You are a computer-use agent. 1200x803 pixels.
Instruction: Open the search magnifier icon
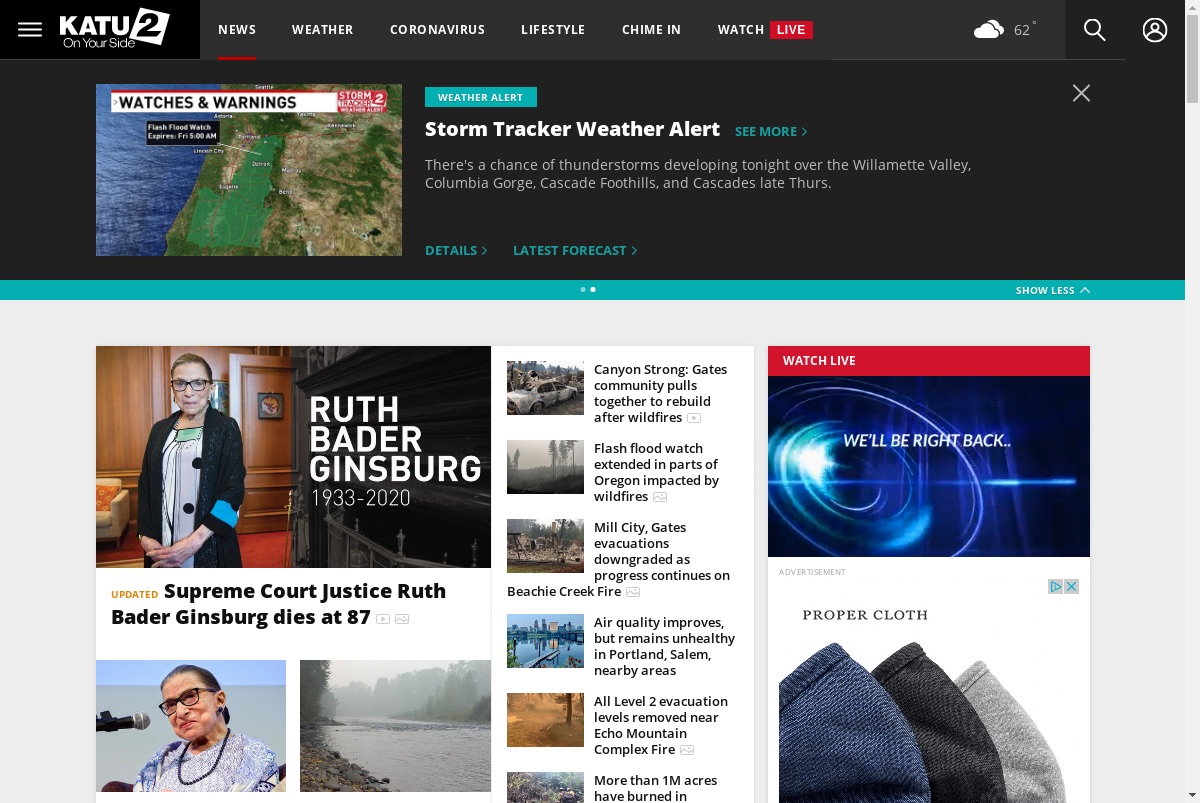click(x=1095, y=30)
